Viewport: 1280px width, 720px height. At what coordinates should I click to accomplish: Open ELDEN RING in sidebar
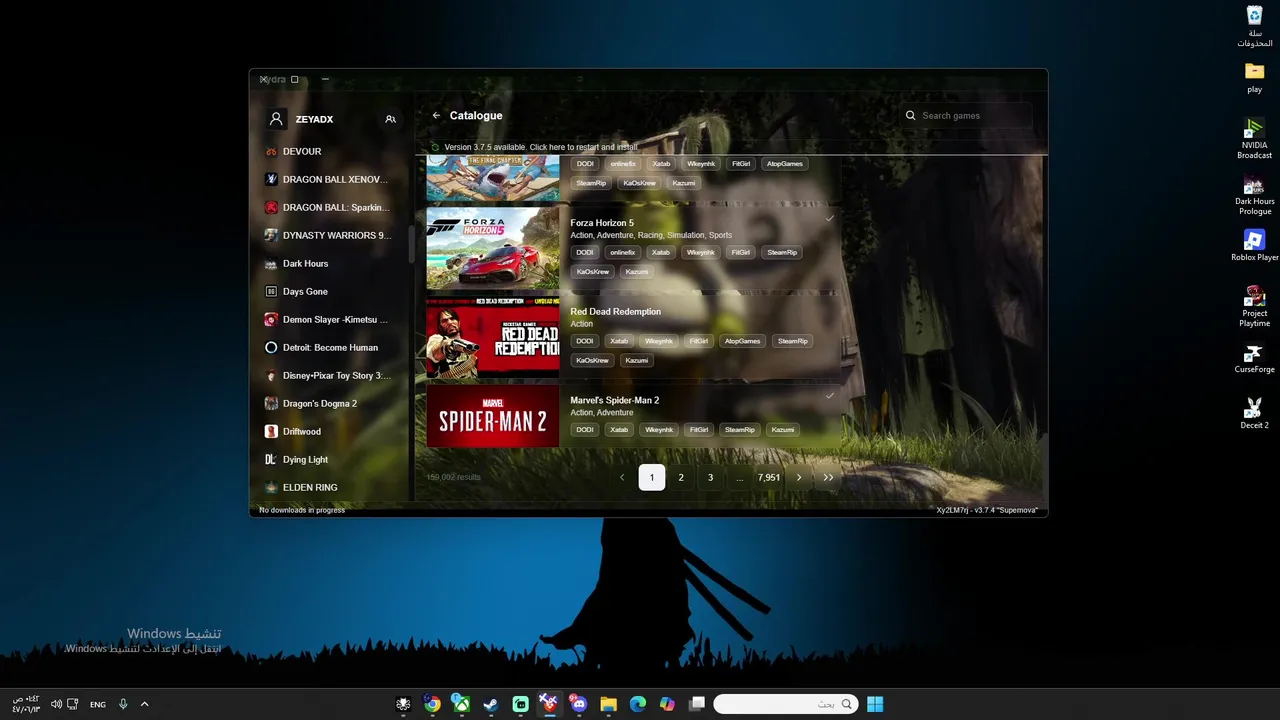click(x=330, y=488)
